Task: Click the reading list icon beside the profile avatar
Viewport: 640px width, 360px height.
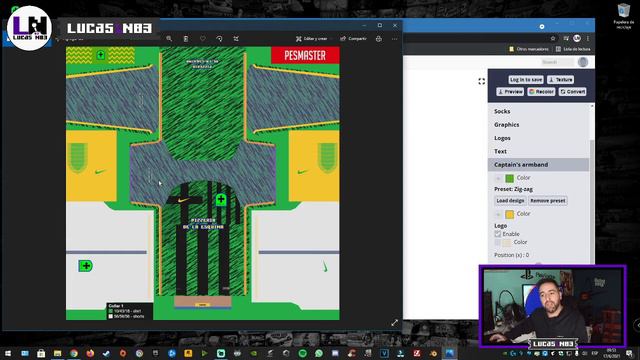Action: (x=566, y=38)
